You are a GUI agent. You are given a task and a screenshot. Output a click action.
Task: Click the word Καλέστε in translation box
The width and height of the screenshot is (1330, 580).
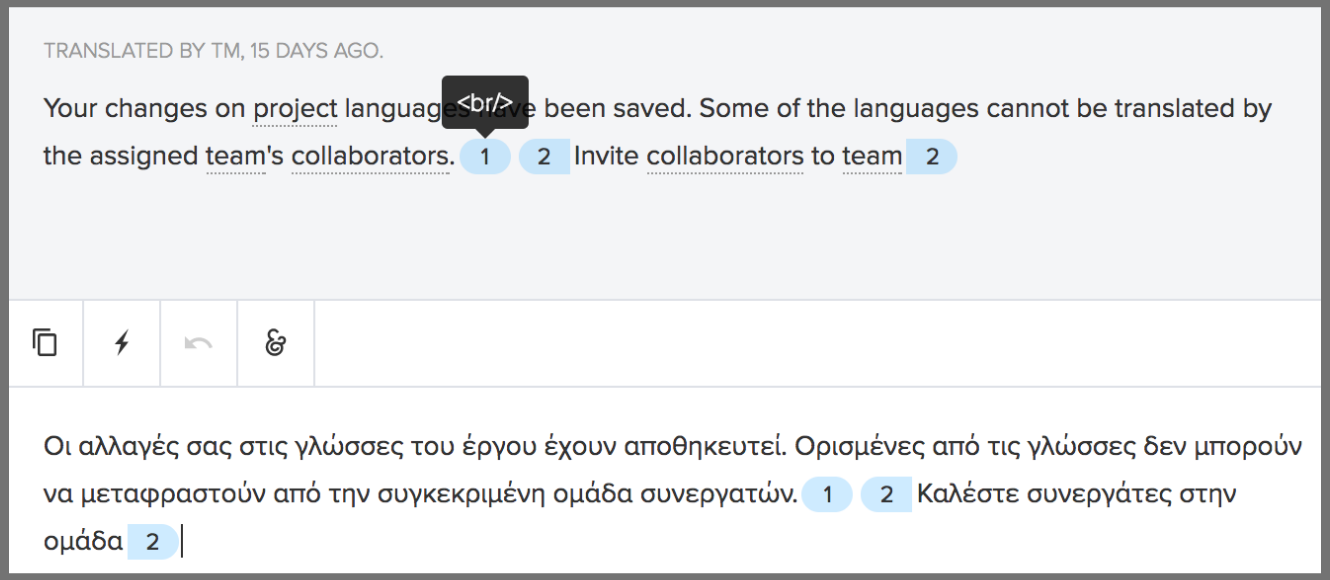pyautogui.click(x=968, y=495)
